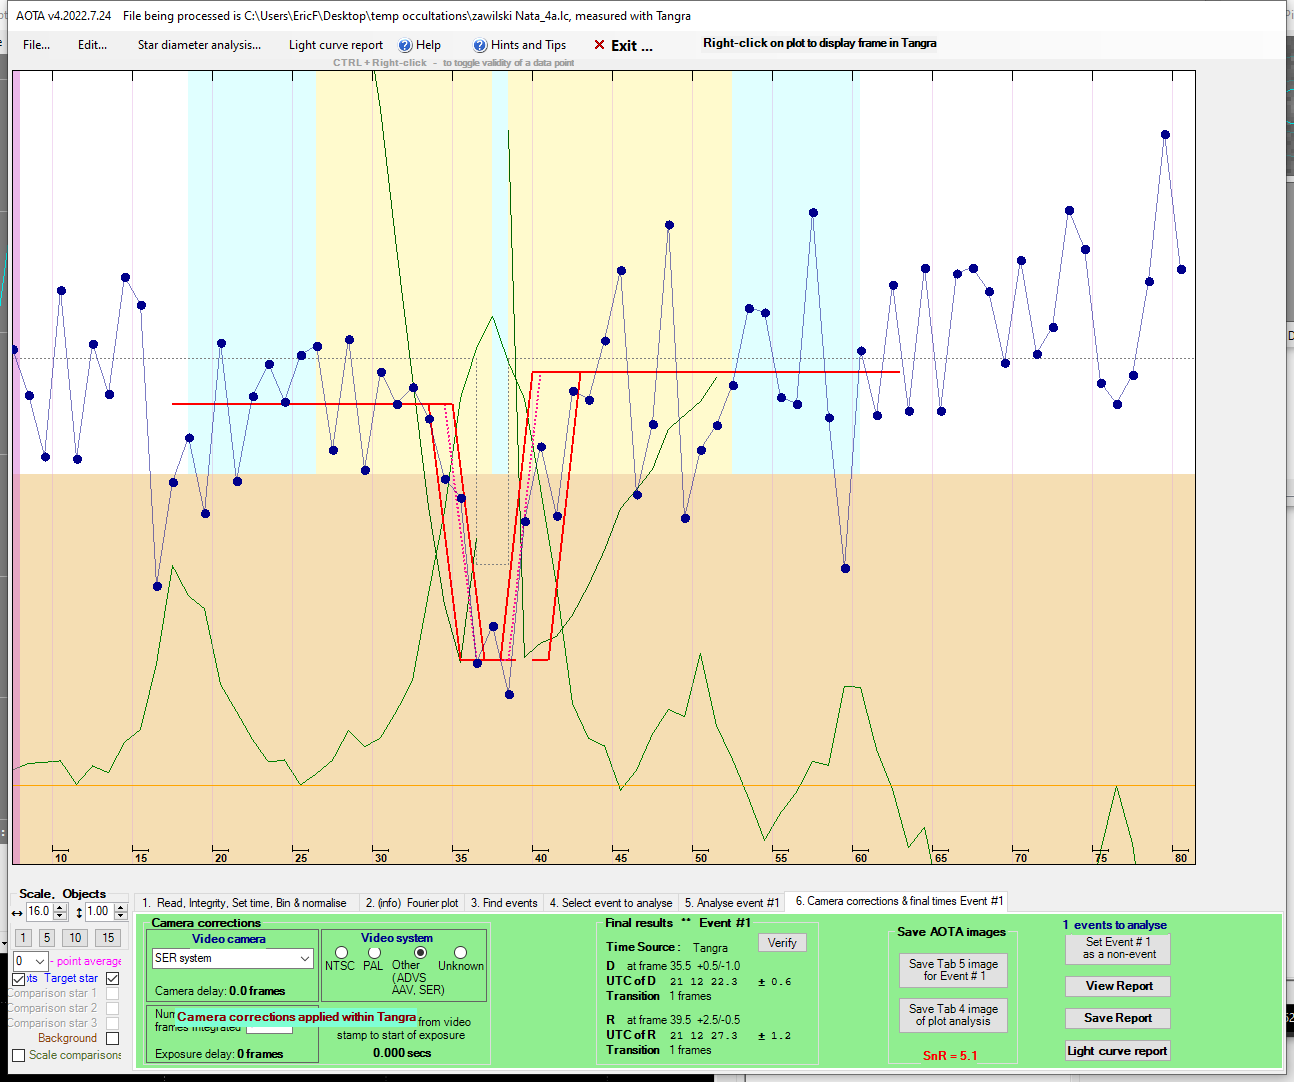Screen dimensions: 1294x1082
Task: Click the Camera delay: 0.0 frames text
Action: point(220,991)
